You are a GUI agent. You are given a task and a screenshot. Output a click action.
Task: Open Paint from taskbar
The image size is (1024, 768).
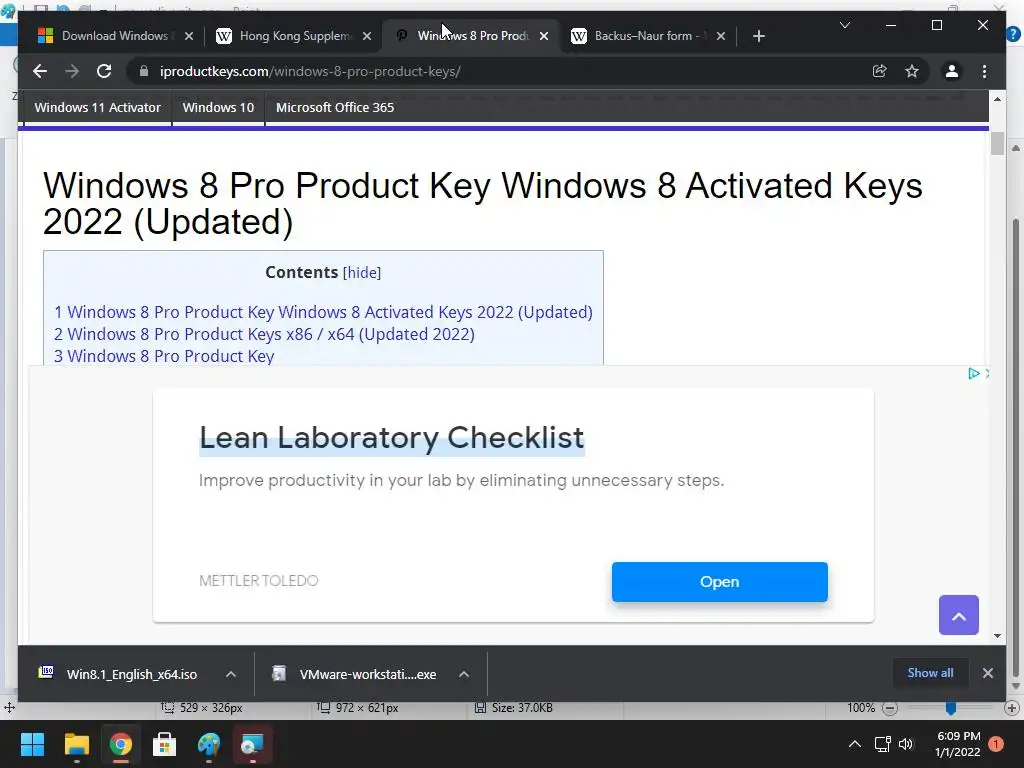coord(208,744)
